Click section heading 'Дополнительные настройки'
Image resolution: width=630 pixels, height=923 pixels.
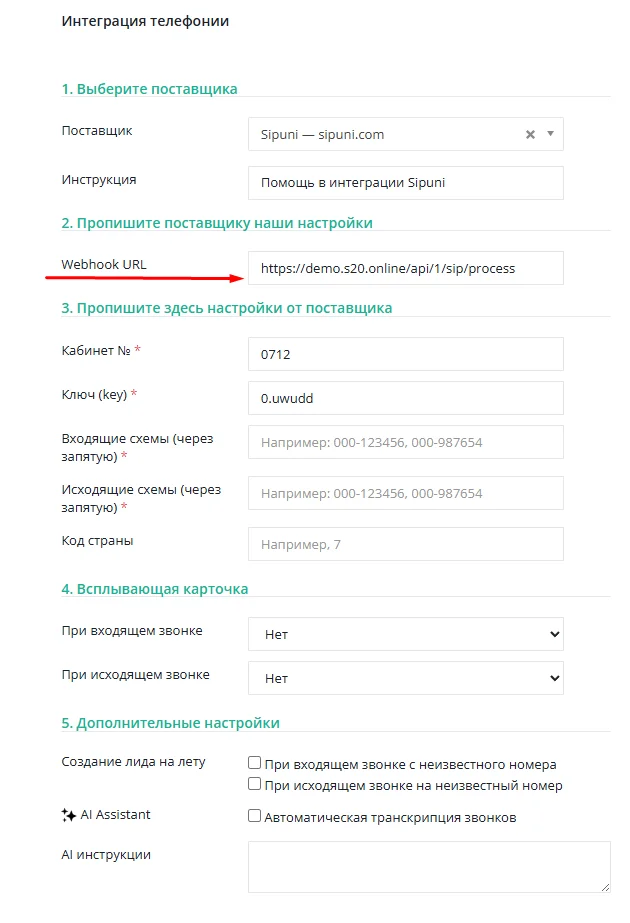click(x=171, y=723)
